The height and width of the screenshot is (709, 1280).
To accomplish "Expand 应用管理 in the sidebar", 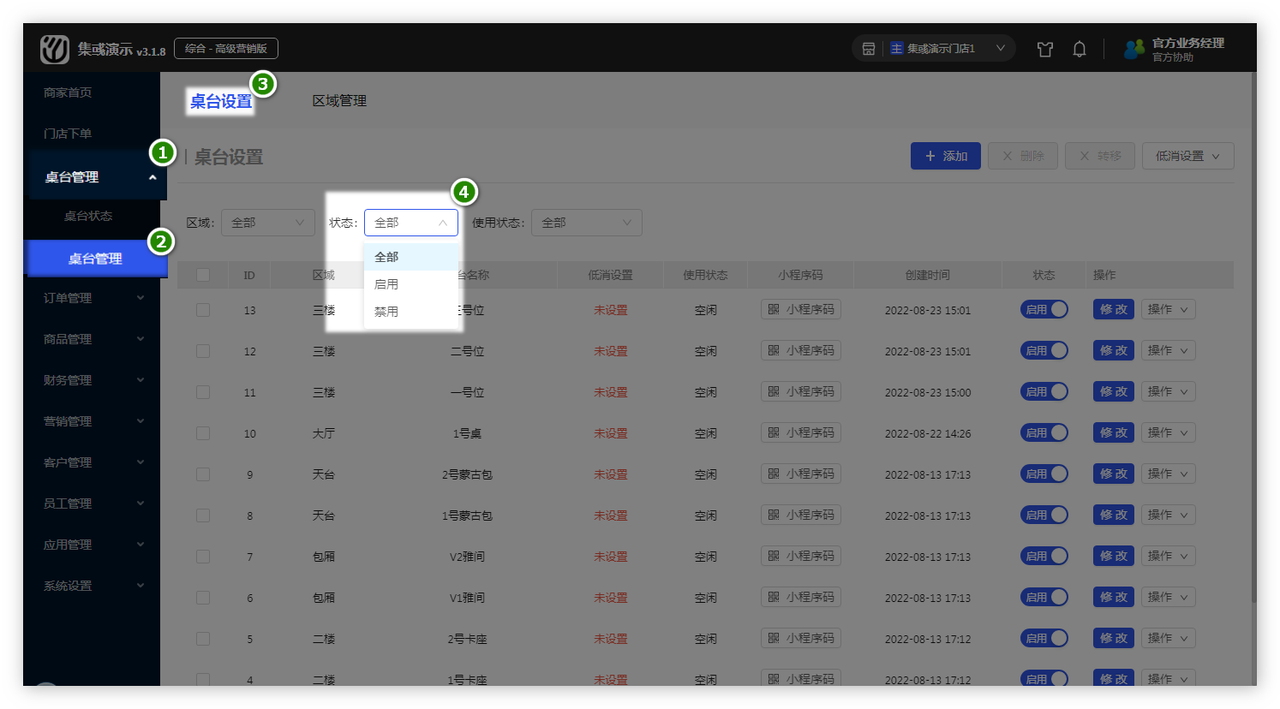I will tap(93, 544).
